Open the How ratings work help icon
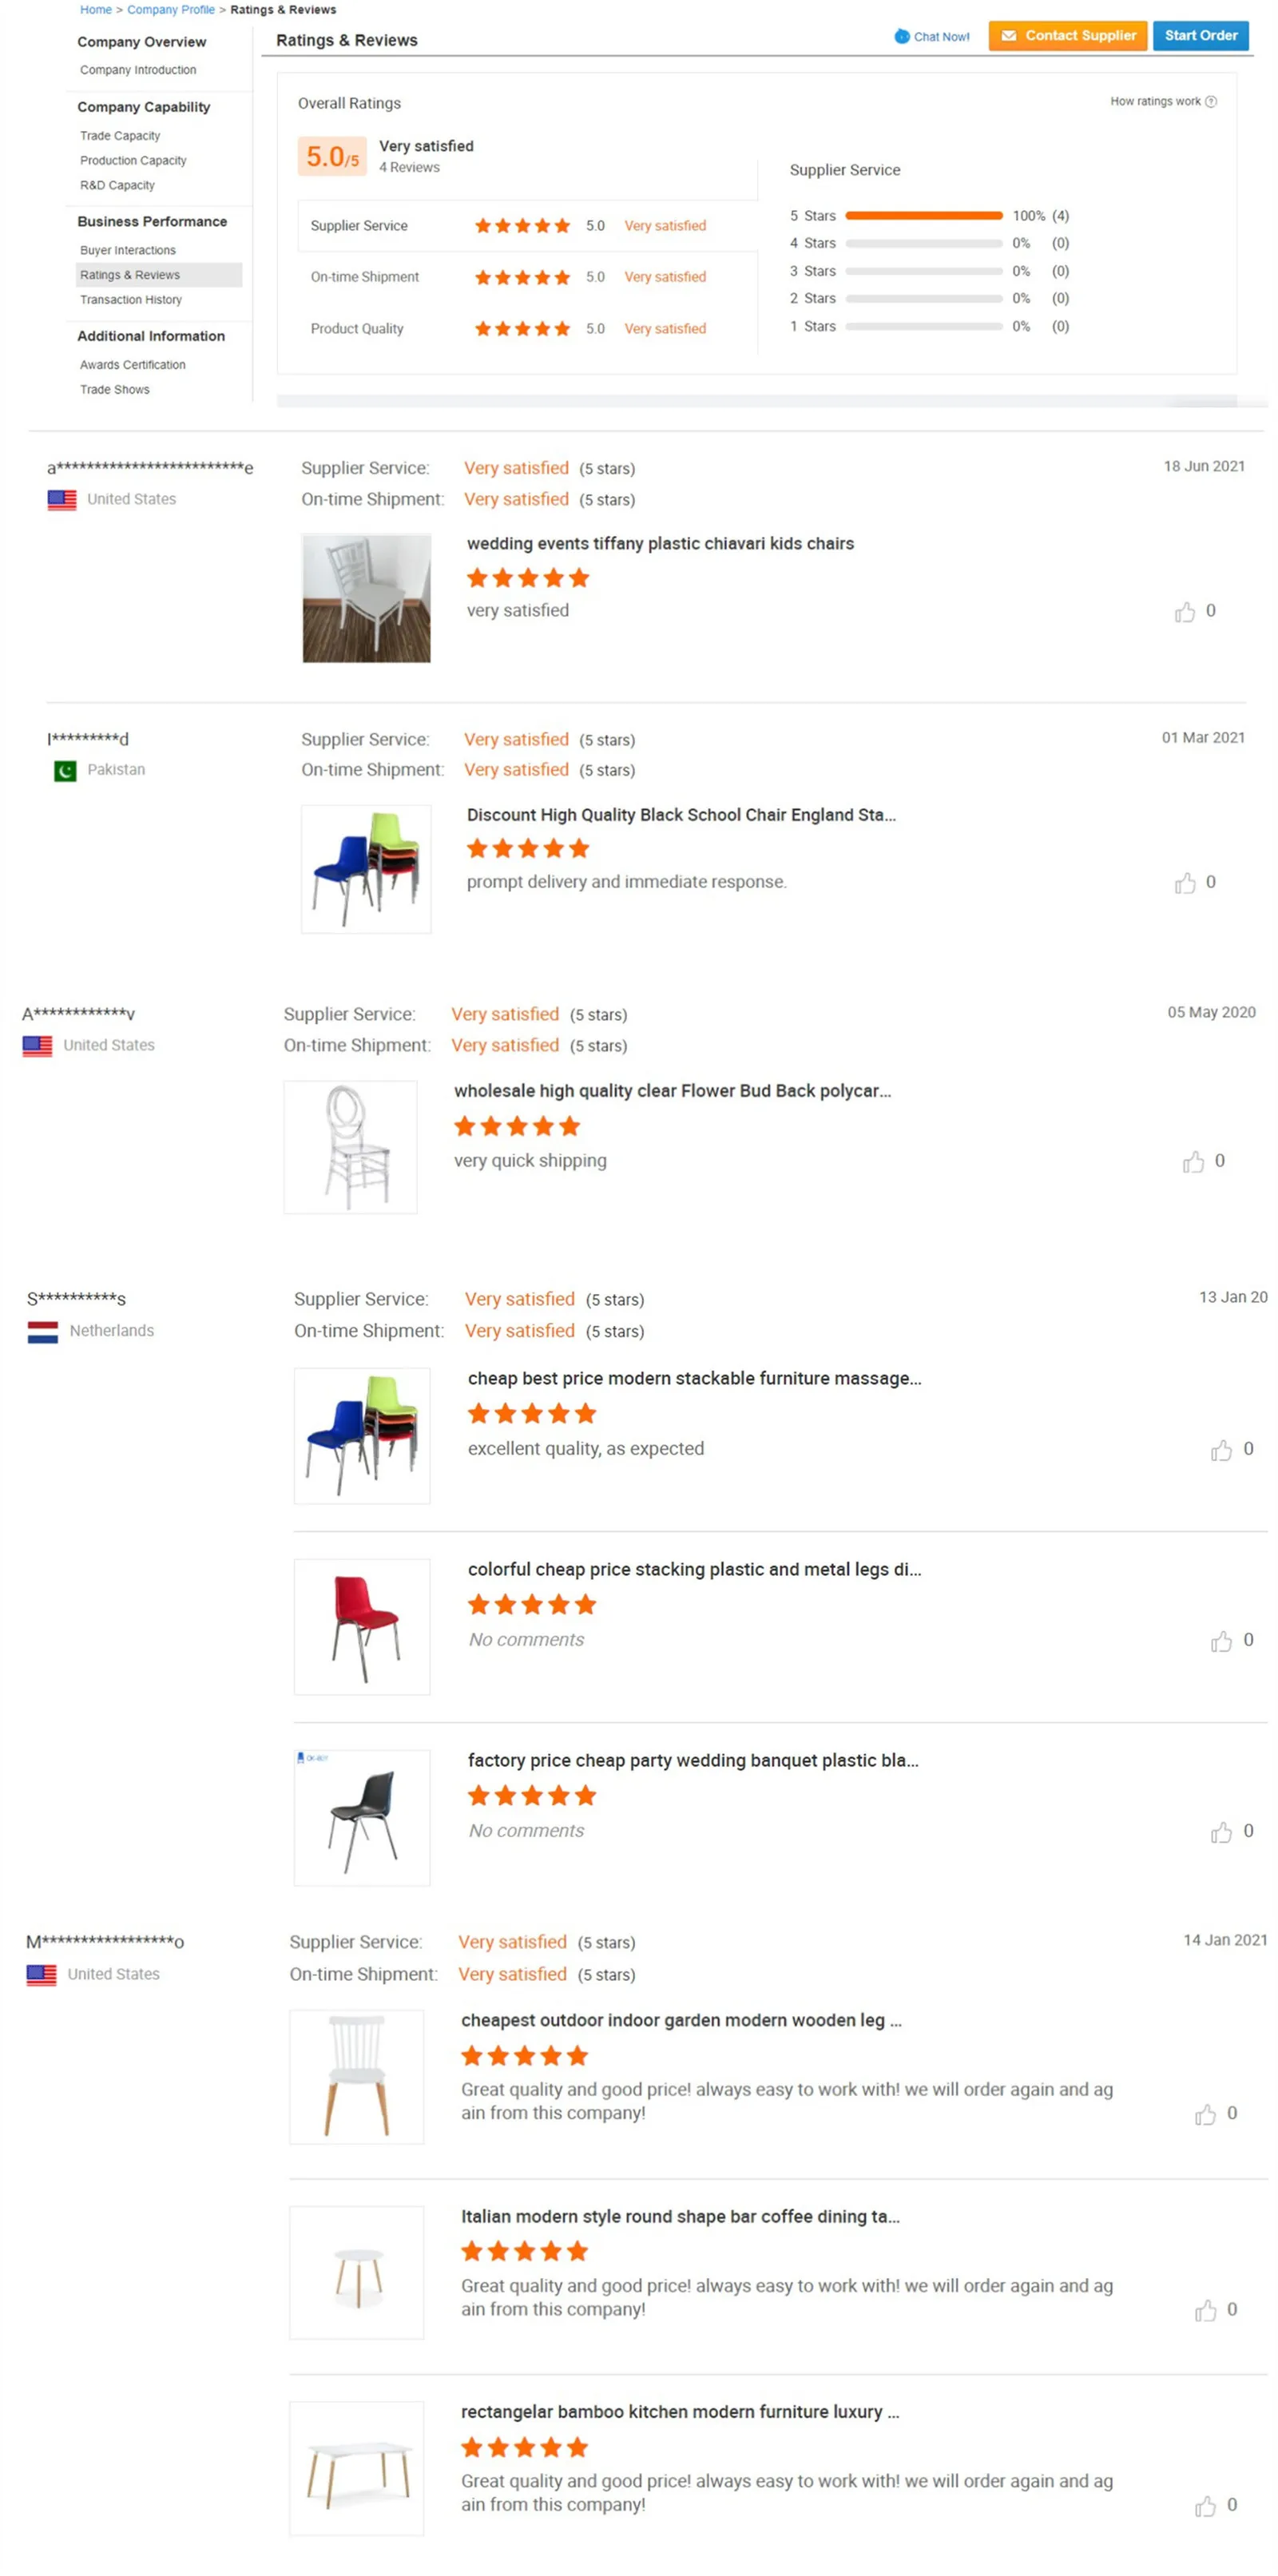The width and height of the screenshot is (1278, 2576). coord(1210,102)
